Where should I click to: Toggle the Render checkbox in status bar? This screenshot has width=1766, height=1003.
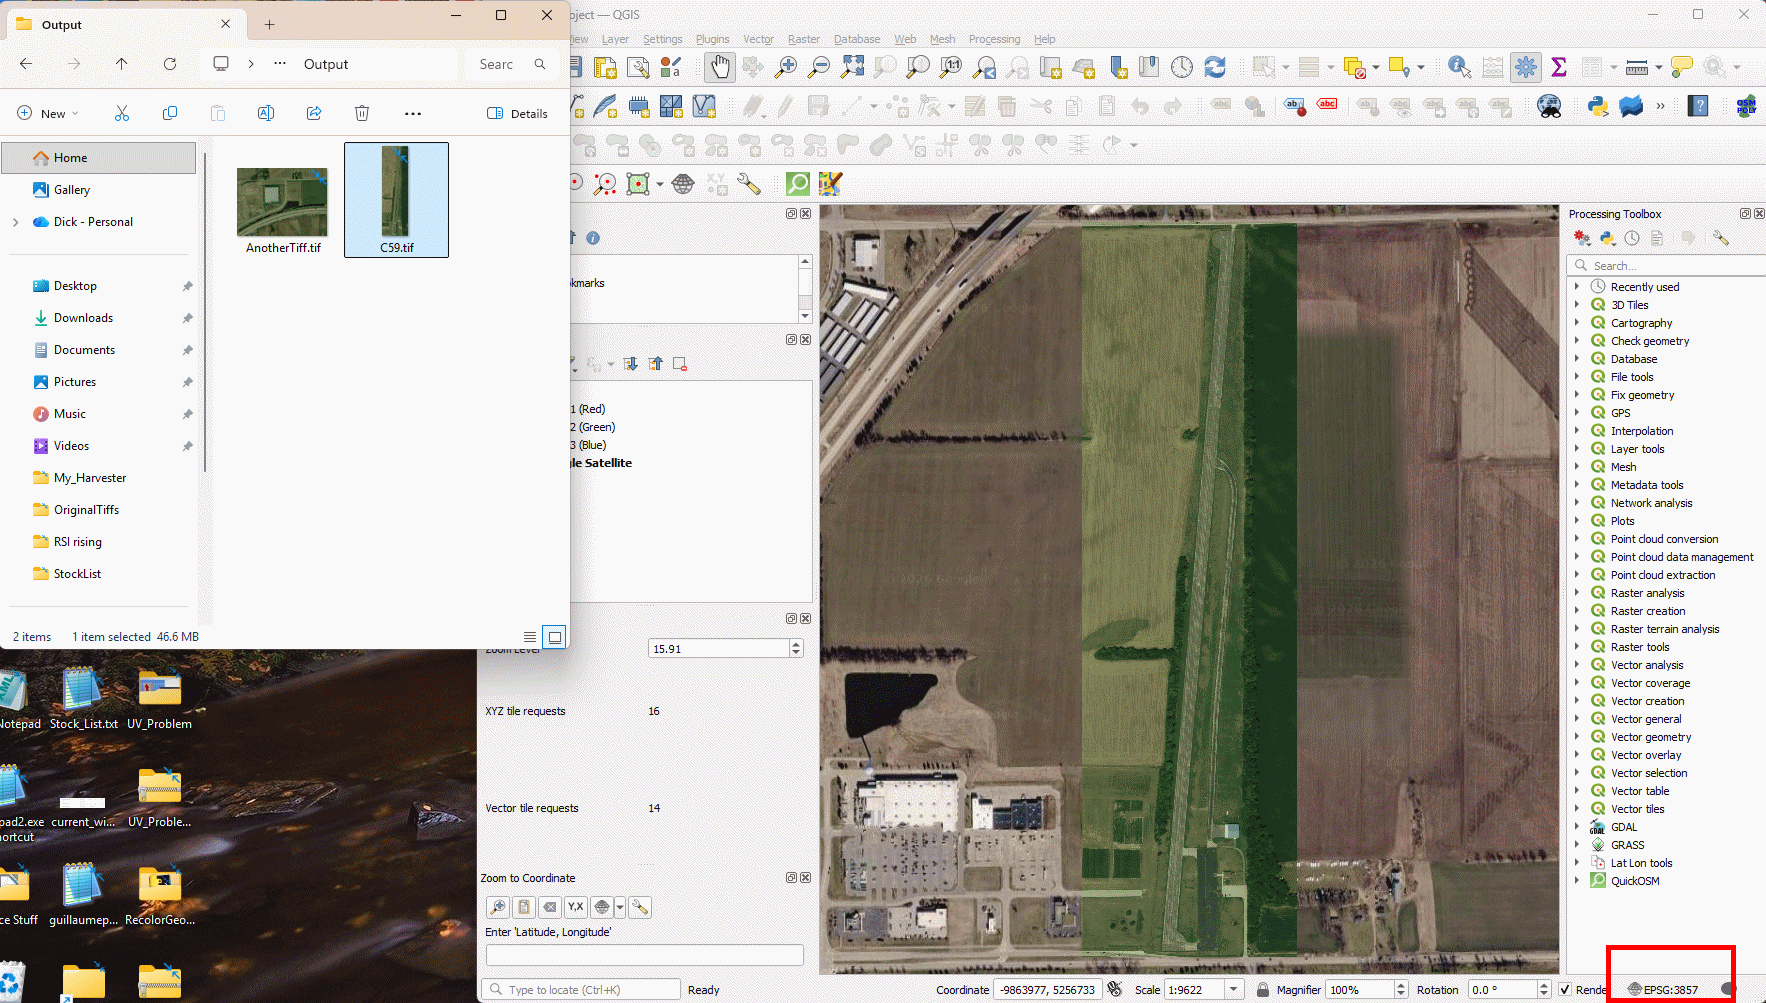click(x=1565, y=990)
